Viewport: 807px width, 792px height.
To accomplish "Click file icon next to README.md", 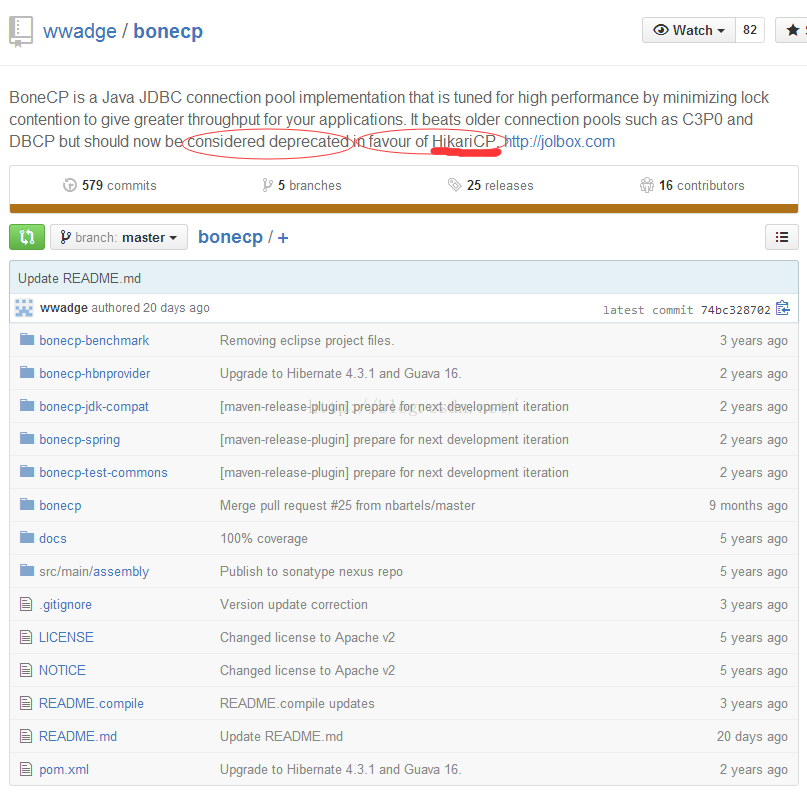I will tap(26, 736).
